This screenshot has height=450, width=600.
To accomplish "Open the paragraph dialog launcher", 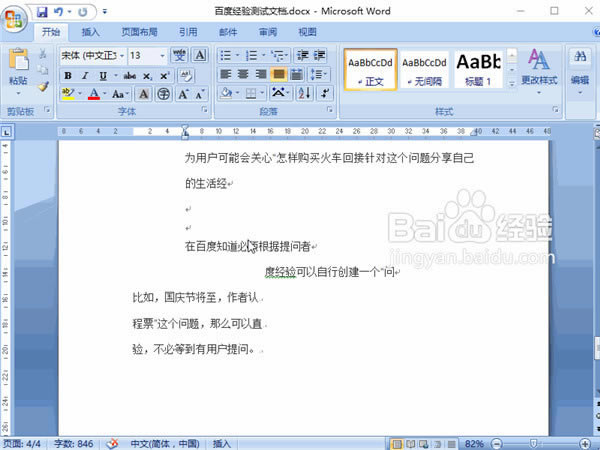I will 329,110.
